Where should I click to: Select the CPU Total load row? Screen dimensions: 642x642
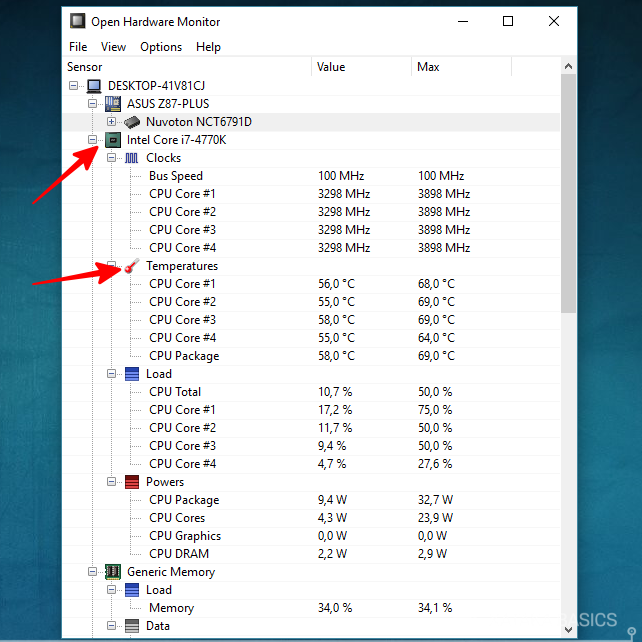point(311,392)
